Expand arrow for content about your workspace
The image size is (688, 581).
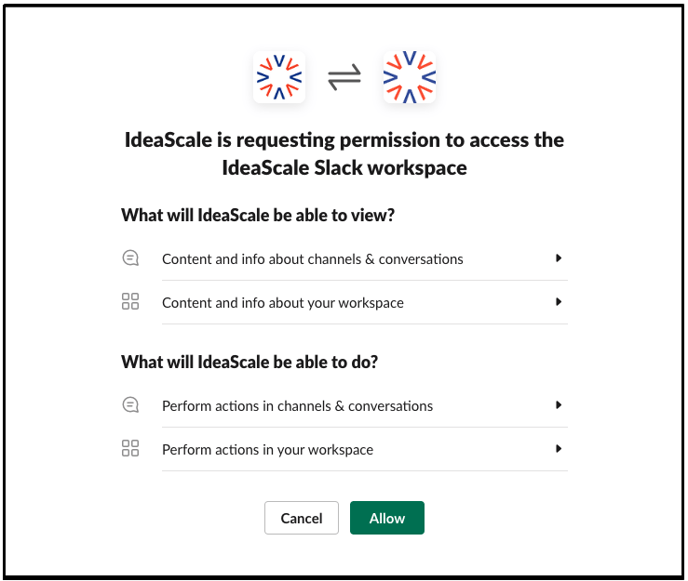click(558, 302)
